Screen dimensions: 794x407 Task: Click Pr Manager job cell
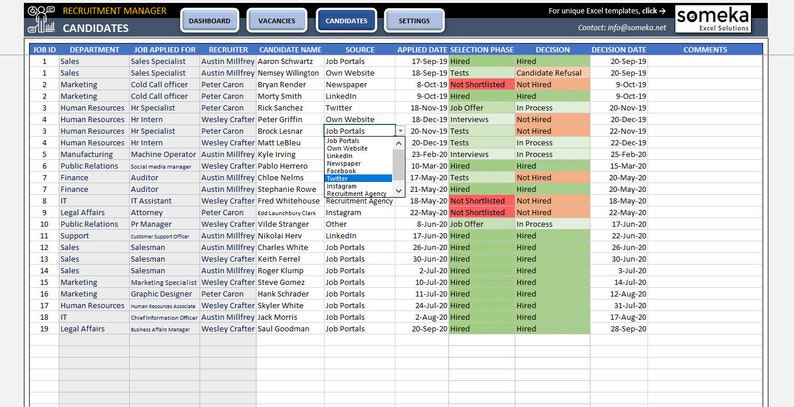(x=165, y=224)
